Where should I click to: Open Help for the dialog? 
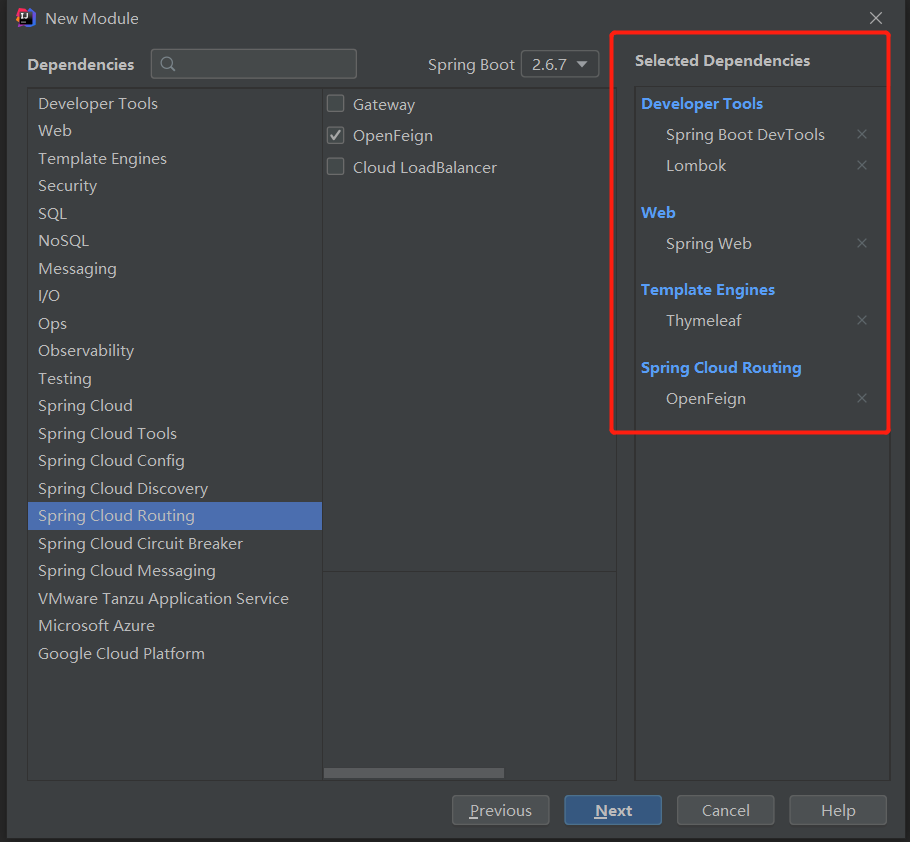[838, 810]
